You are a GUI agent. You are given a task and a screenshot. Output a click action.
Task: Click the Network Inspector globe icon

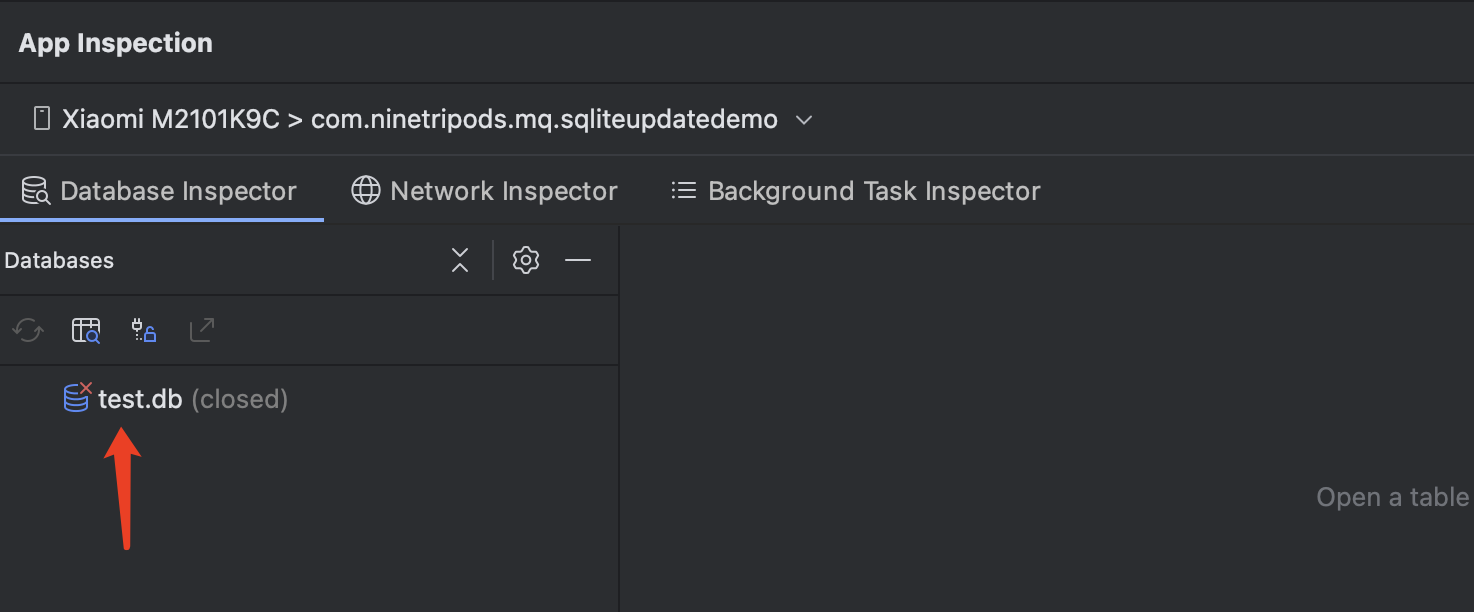click(x=364, y=190)
